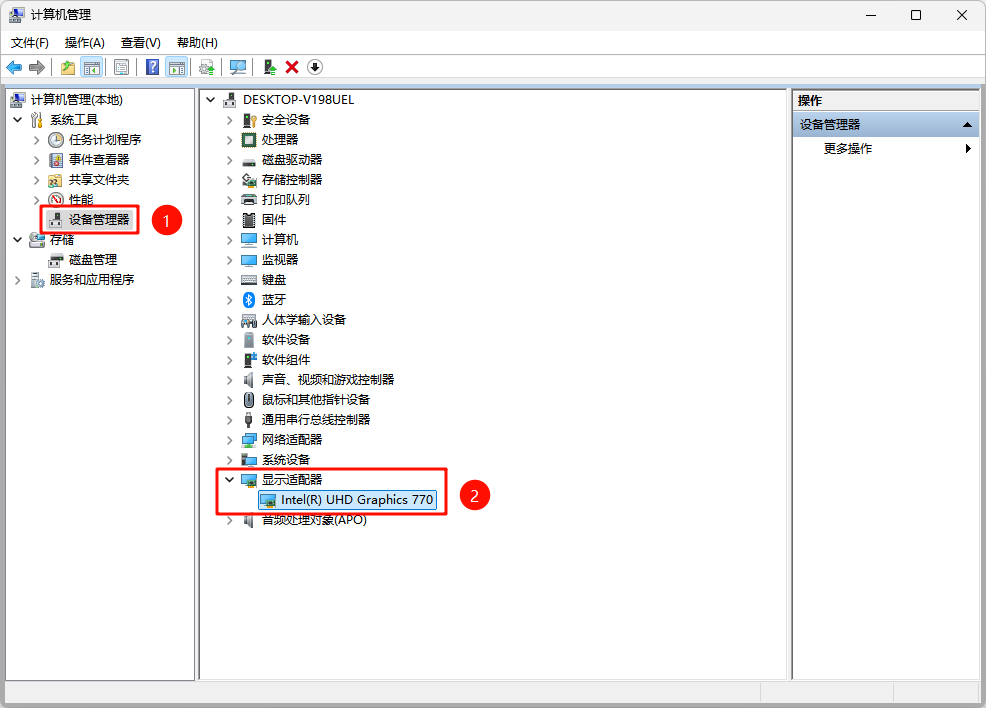Click the red X Uninstall device icon
This screenshot has width=986, height=708.
tap(292, 67)
